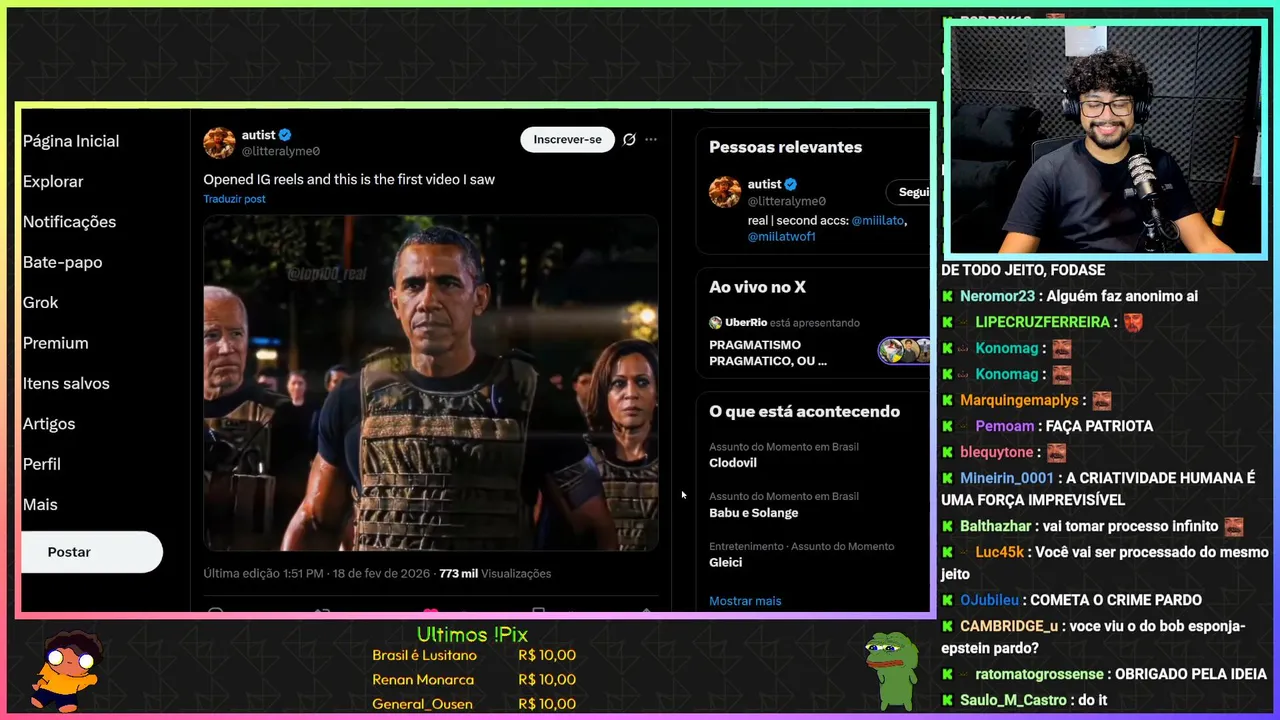The width and height of the screenshot is (1280, 720).
Task: Open Explorar in the X sidebar
Action: [x=53, y=182]
